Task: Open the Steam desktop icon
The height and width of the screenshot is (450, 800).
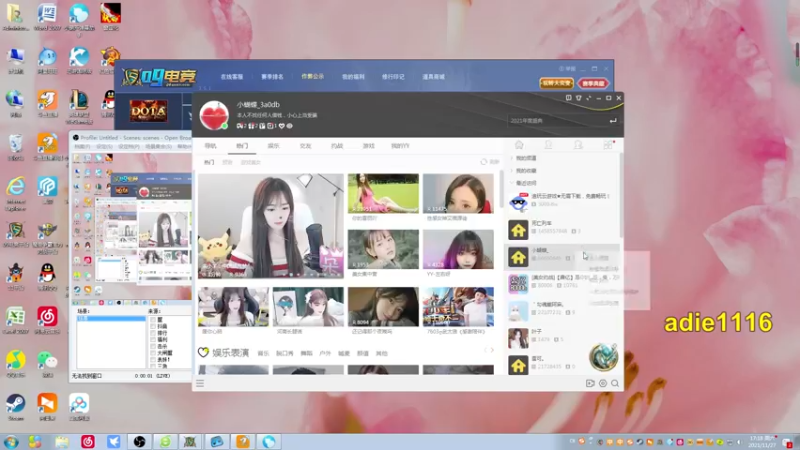Action: (15, 407)
